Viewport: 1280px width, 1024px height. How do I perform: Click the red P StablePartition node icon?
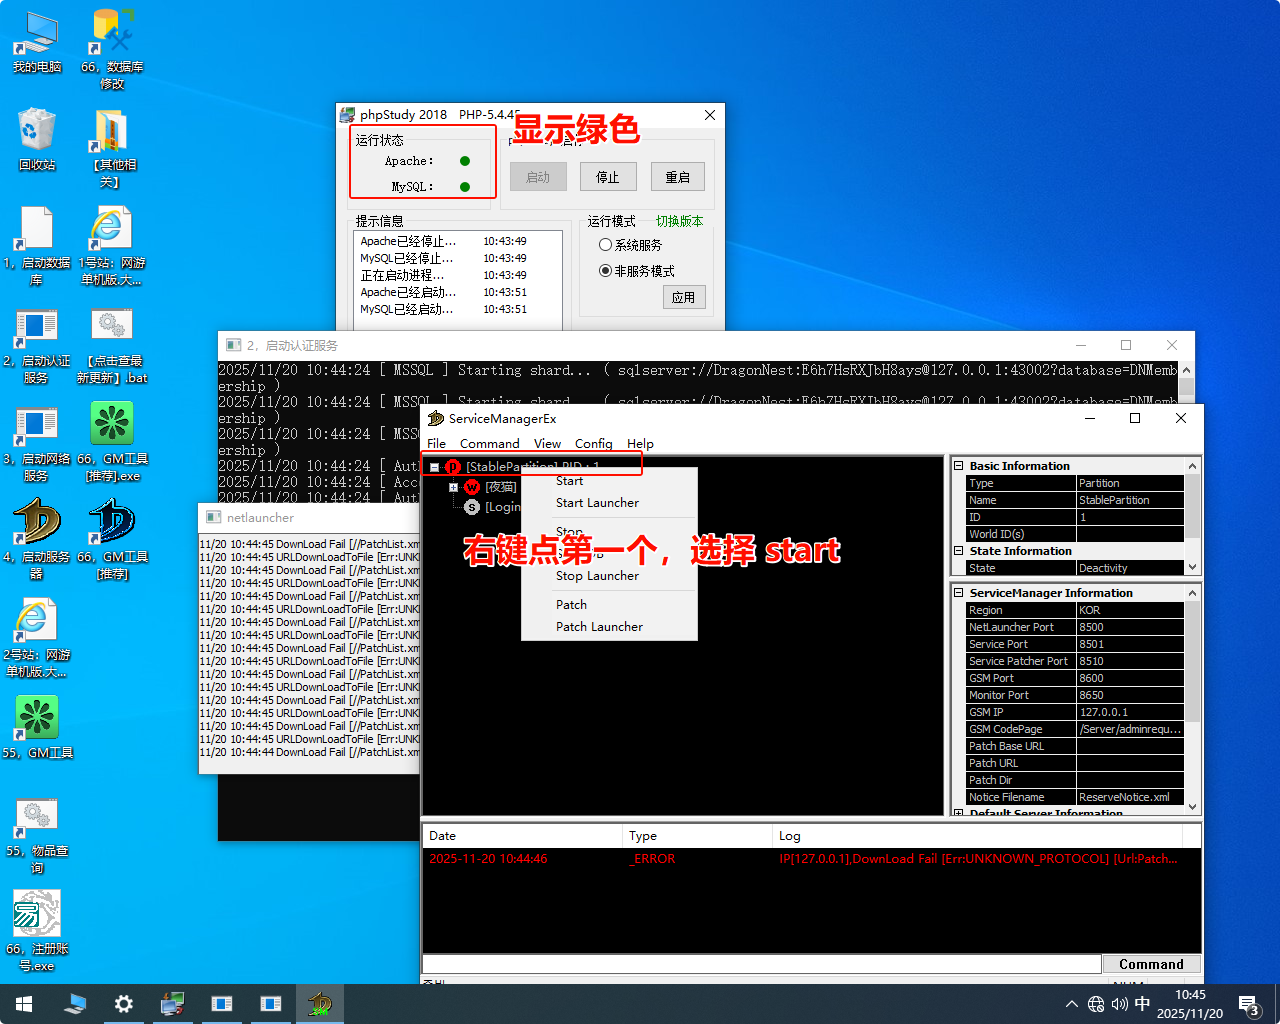pos(453,467)
